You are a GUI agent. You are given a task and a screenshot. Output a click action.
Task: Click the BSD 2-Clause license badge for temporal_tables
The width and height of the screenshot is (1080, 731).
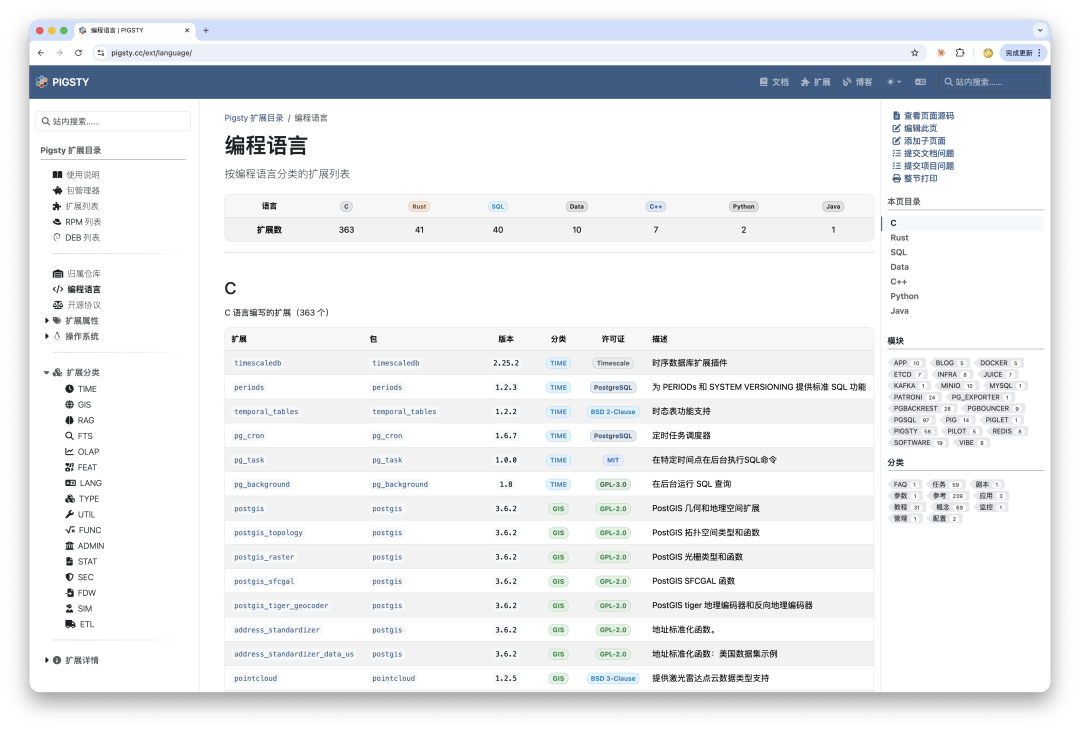pos(613,412)
